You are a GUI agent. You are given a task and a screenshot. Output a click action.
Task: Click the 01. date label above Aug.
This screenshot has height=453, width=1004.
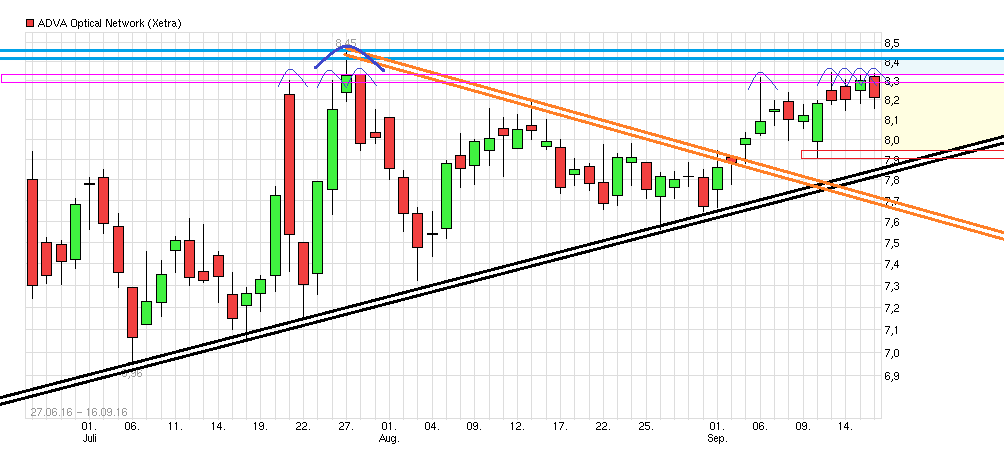click(x=389, y=426)
